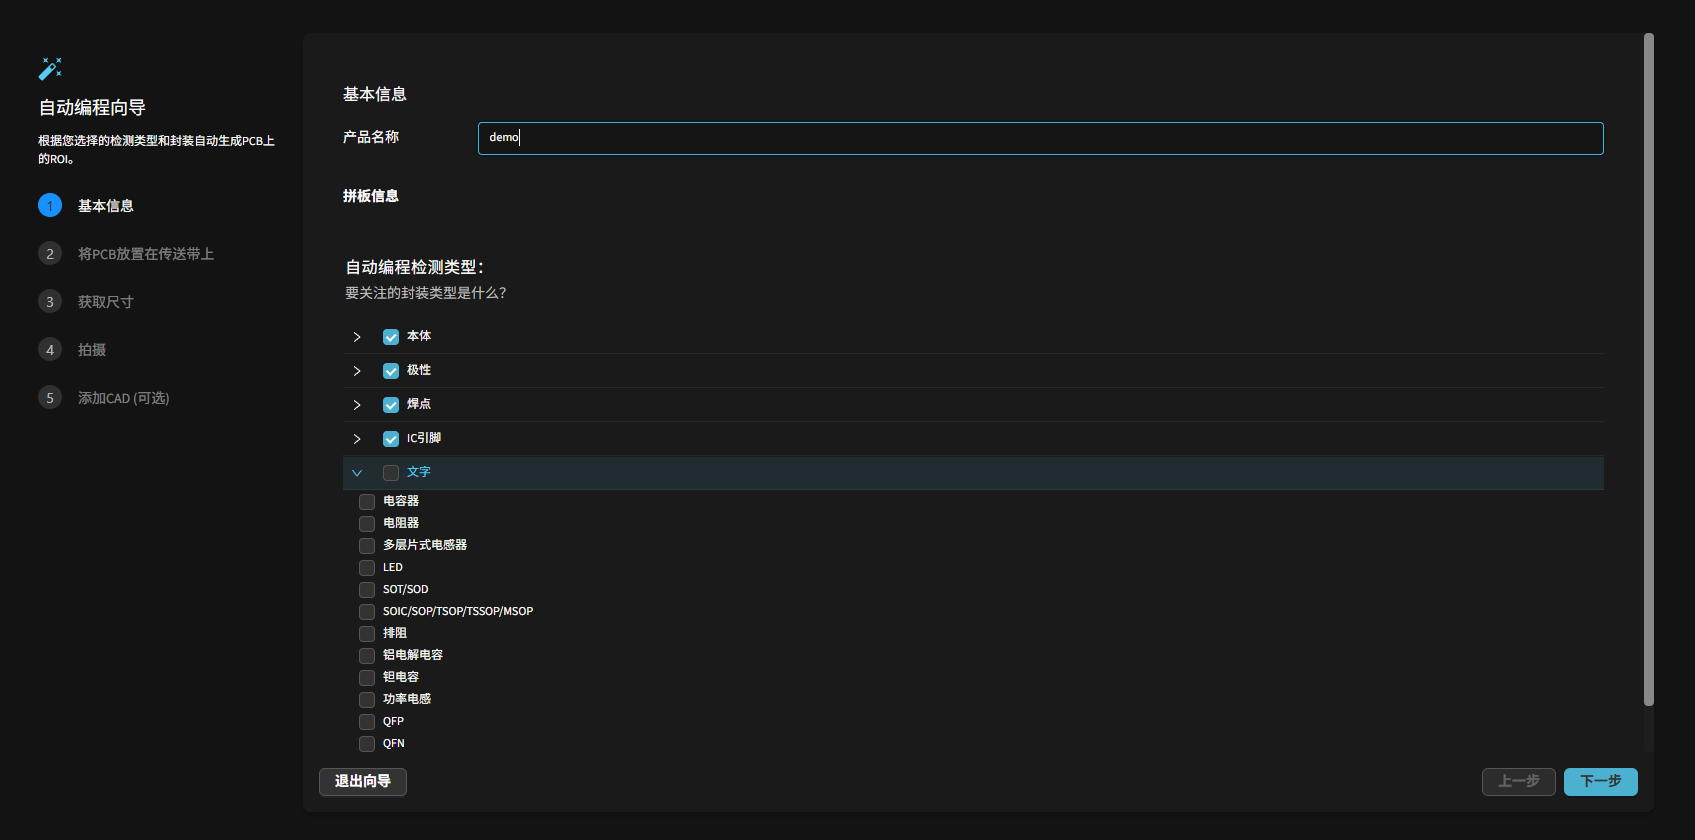Collapse the 文字 category chevron

coord(357,473)
